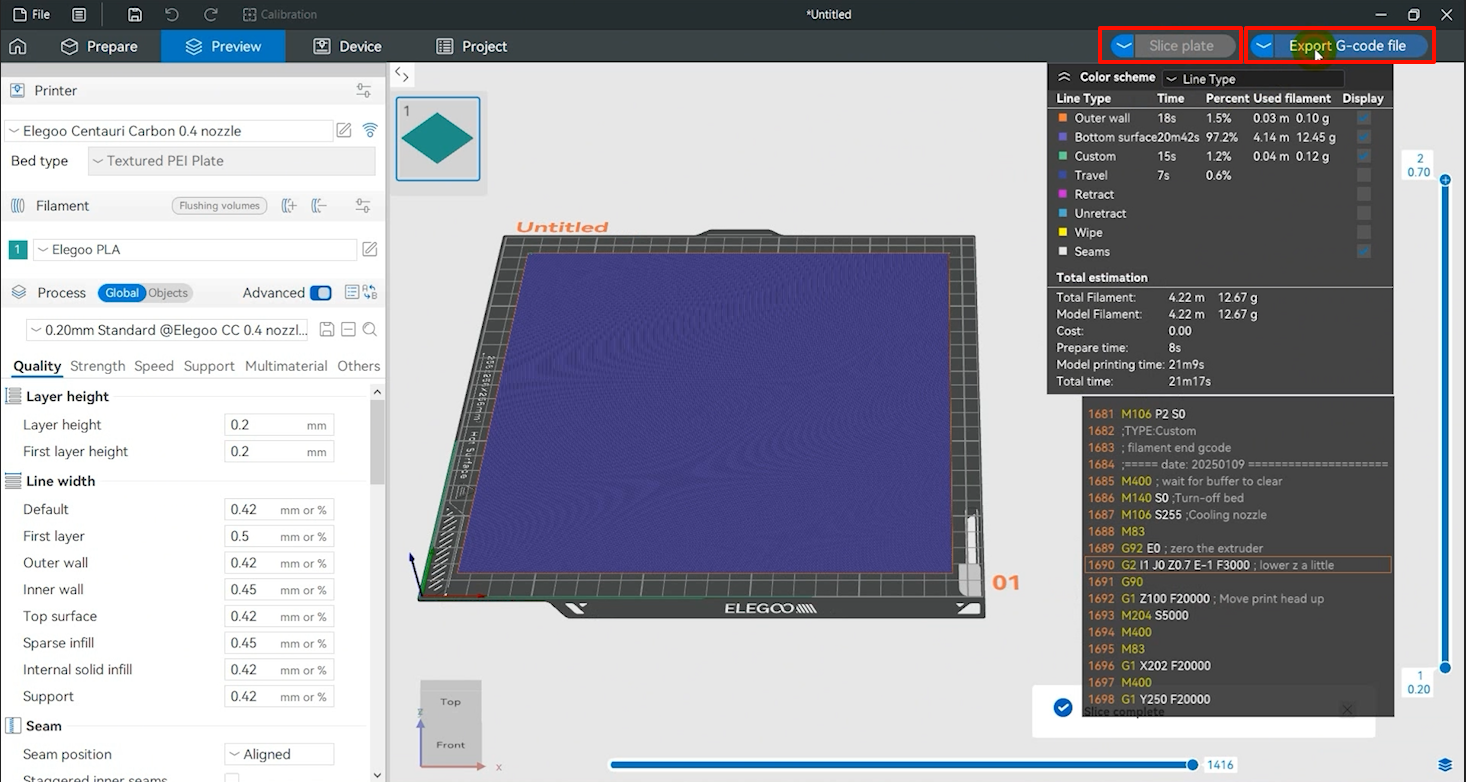Click the Redo icon in the top toolbar

click(209, 14)
